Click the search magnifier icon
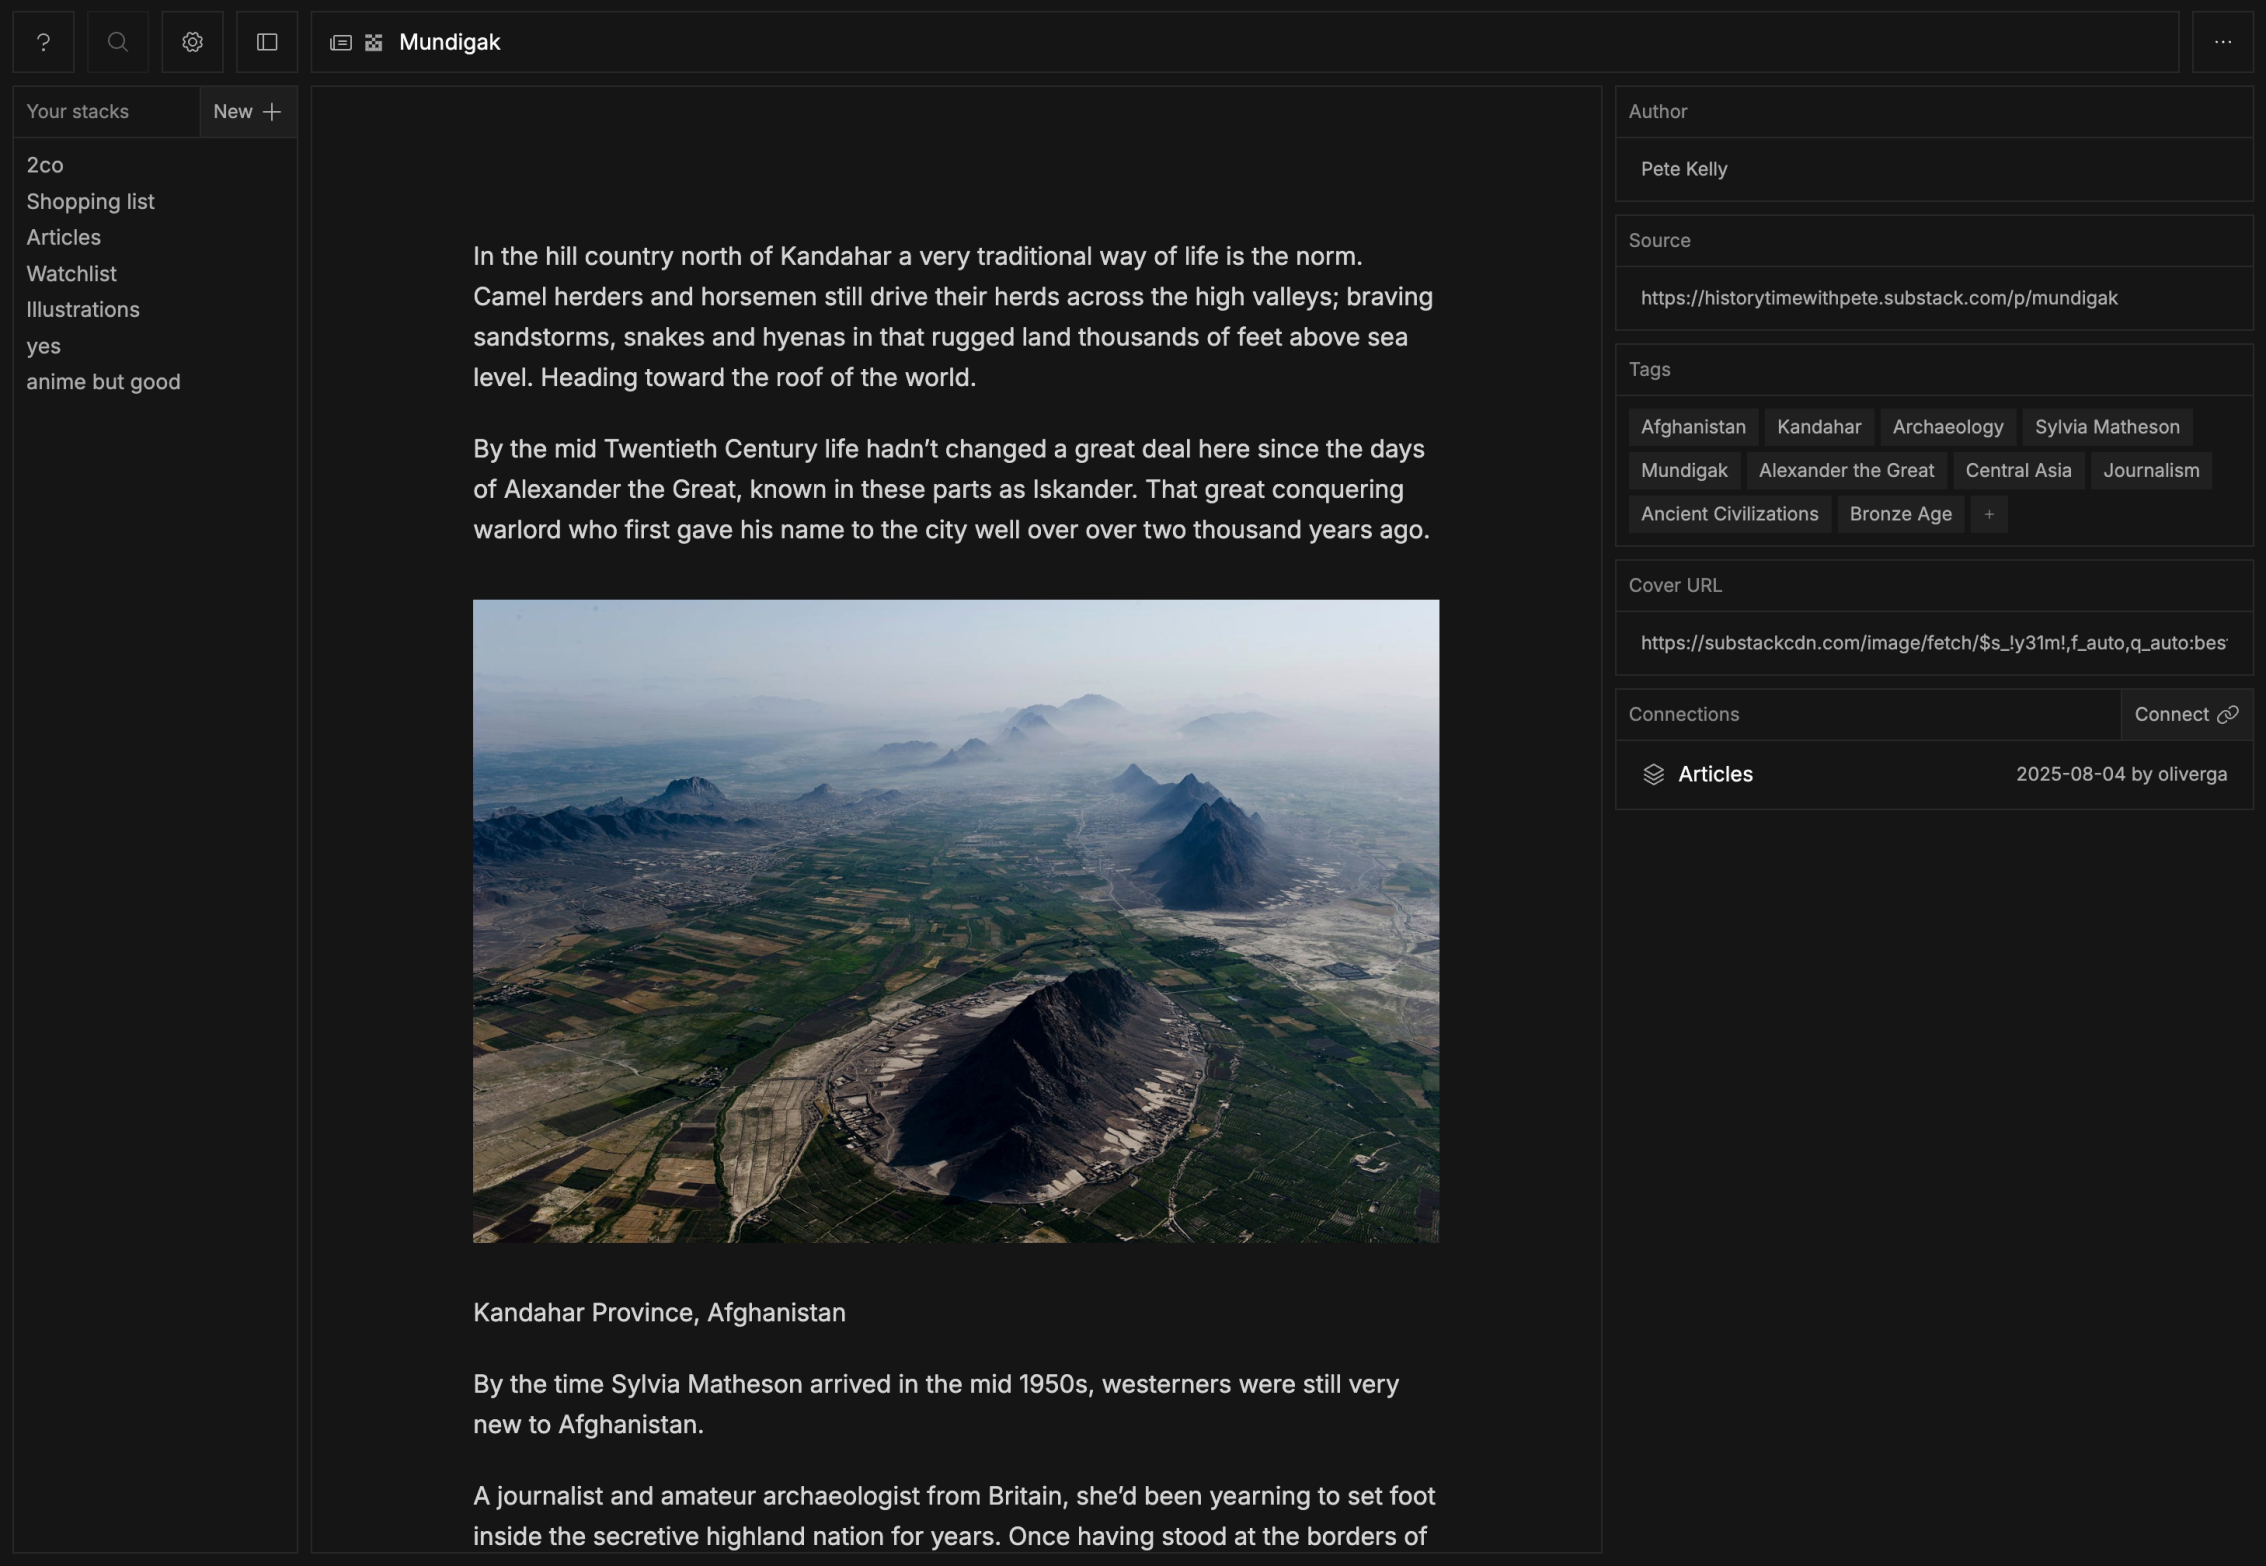The width and height of the screenshot is (2266, 1566). click(x=118, y=42)
